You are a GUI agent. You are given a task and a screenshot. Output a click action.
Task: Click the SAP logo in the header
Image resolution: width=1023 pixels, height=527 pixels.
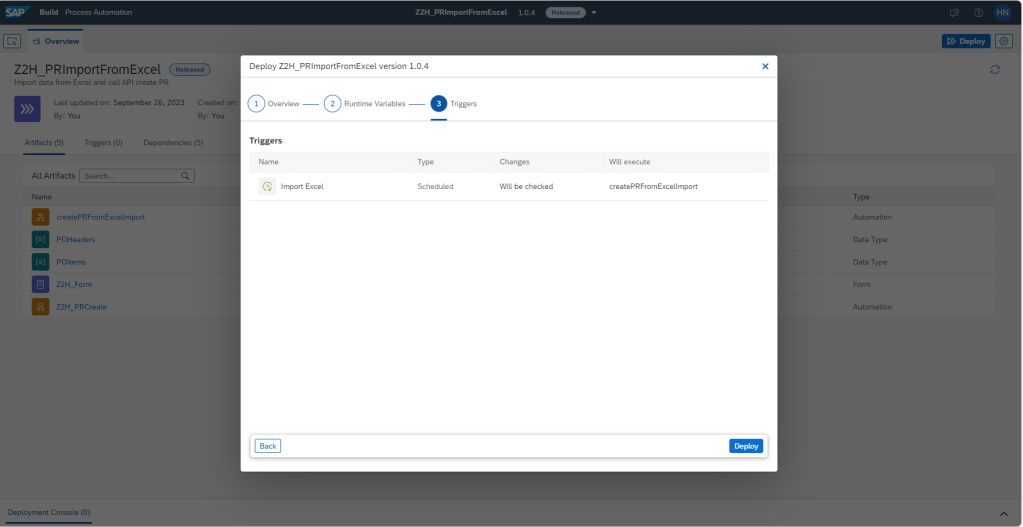17,12
